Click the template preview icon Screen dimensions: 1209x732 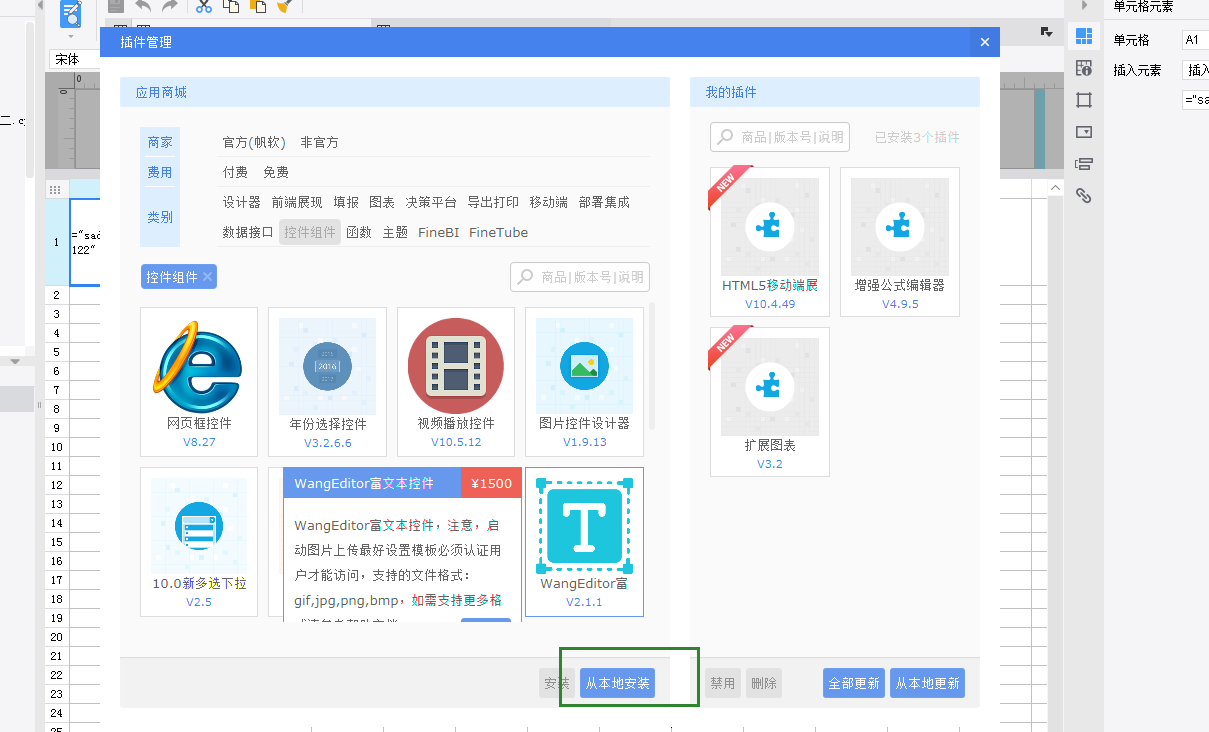pos(71,13)
